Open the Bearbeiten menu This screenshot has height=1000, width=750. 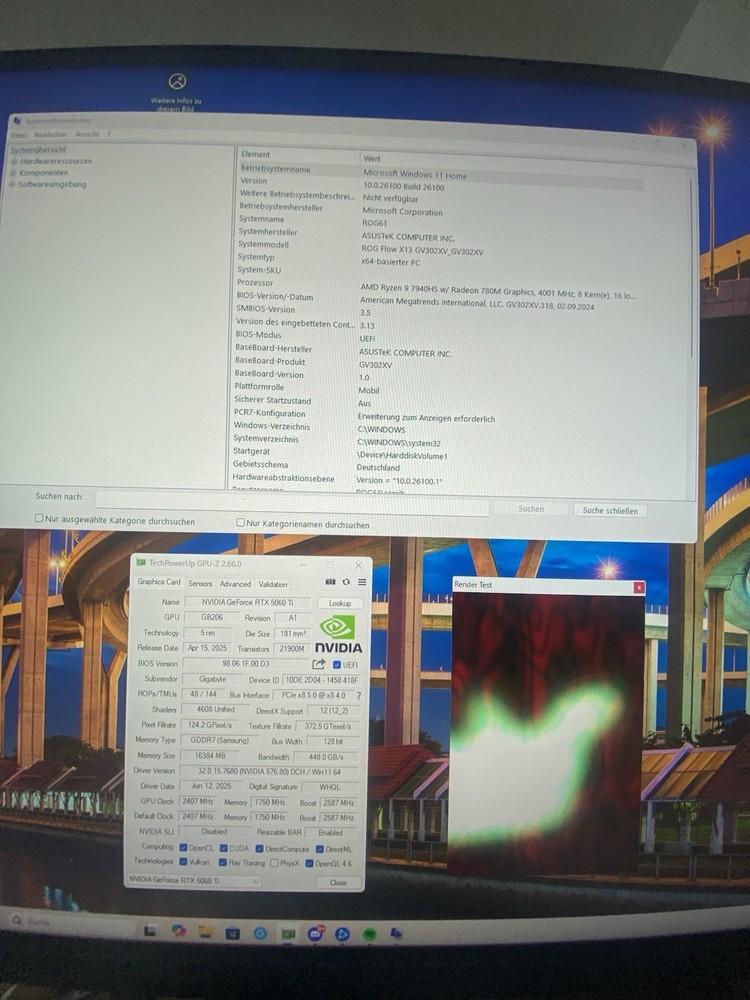coord(50,135)
